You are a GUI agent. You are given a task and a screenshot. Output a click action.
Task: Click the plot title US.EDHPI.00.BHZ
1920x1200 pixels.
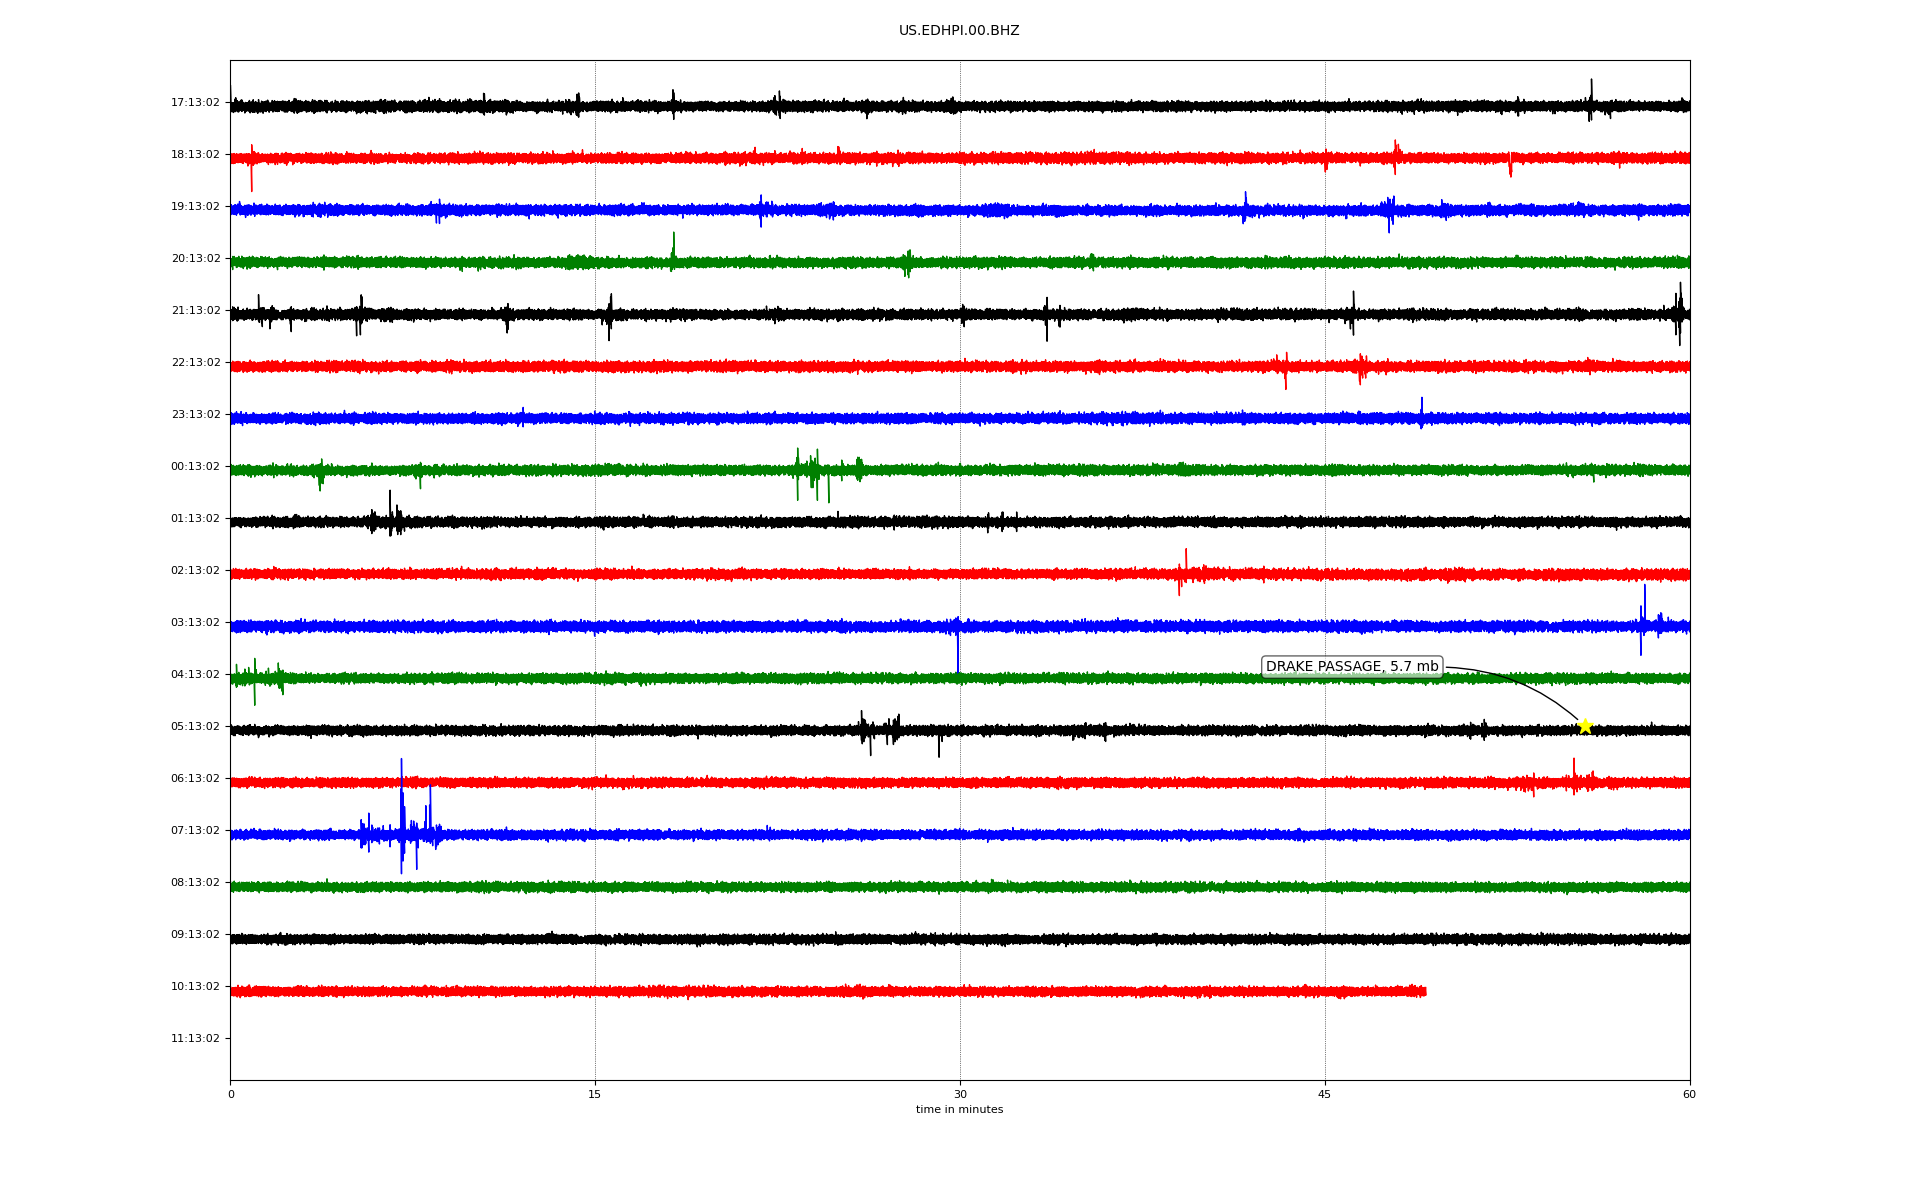959,31
